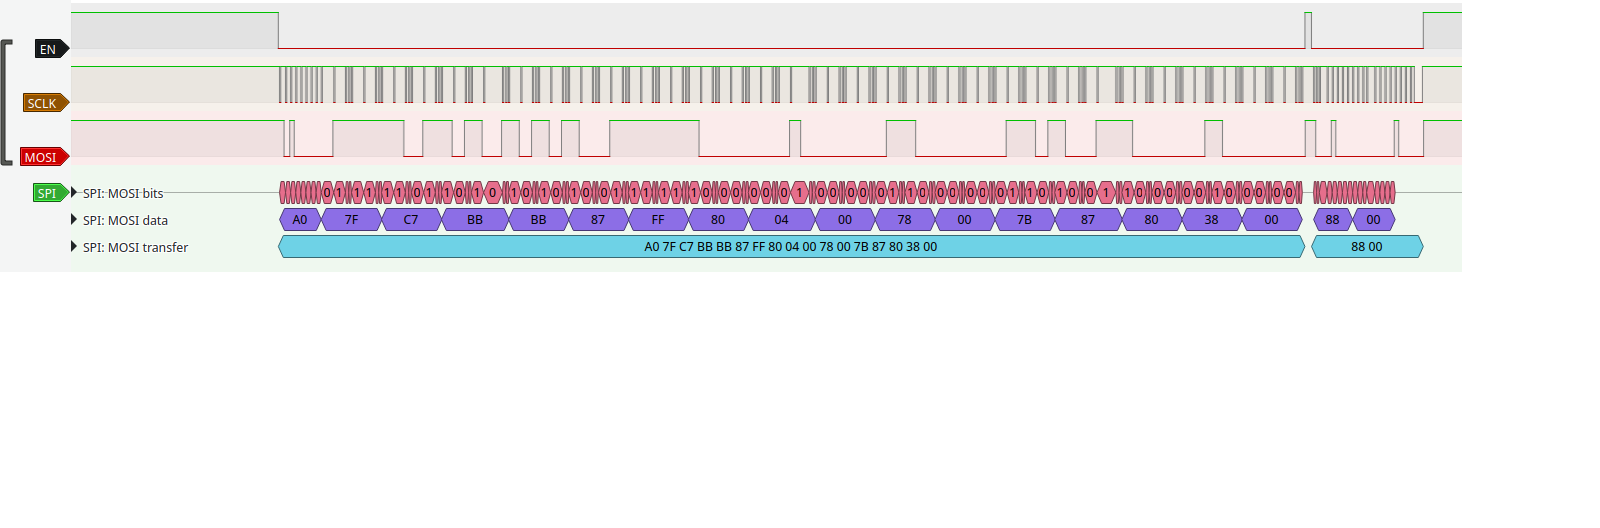
Task: Select the MOSI channel label
Action: click(45, 157)
